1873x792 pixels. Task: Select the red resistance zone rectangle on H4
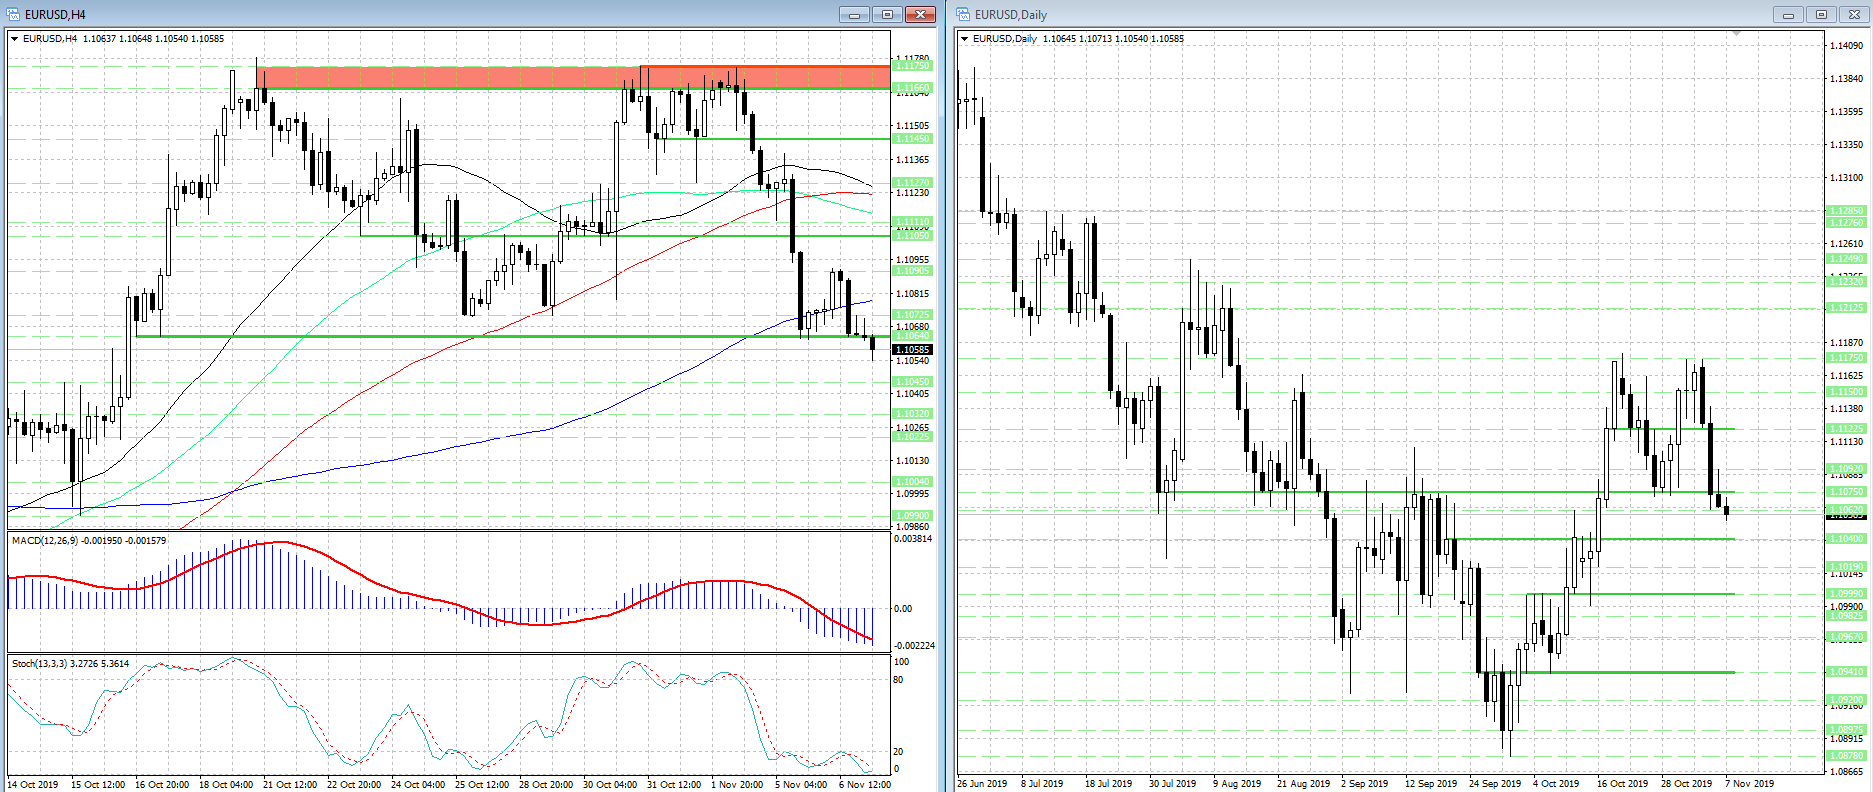tap(450, 77)
